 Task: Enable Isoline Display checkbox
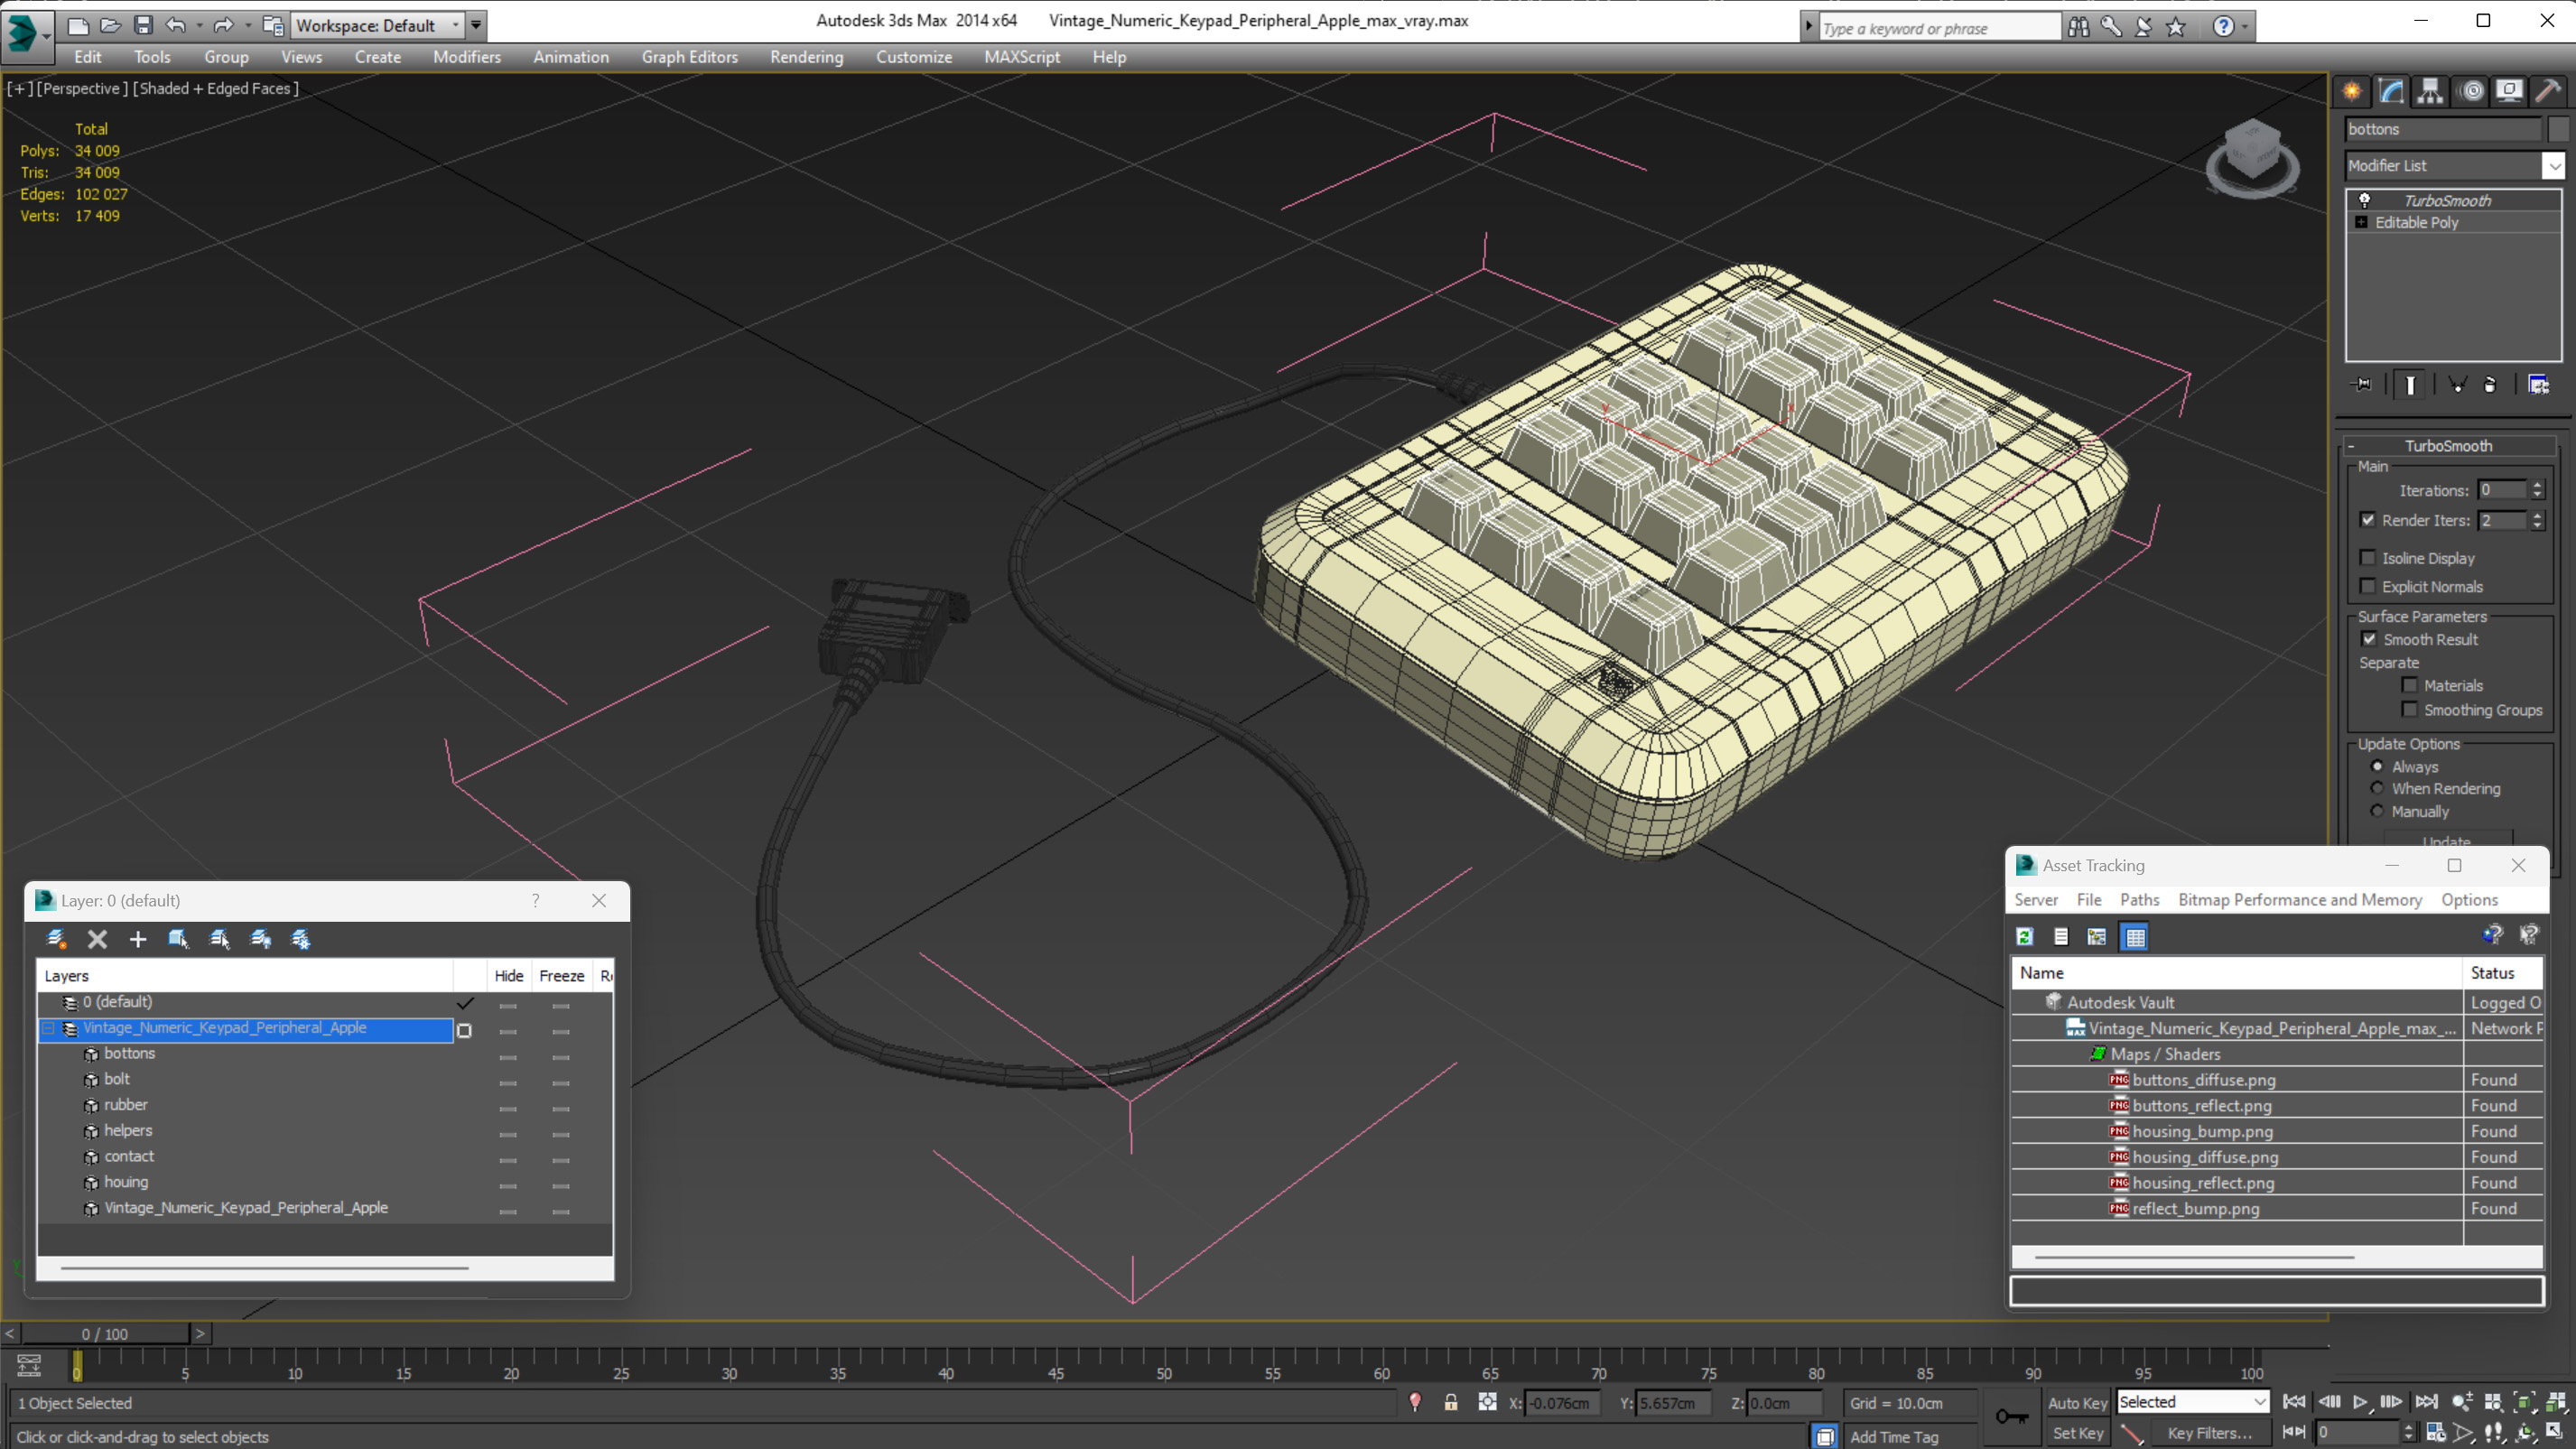click(2368, 558)
